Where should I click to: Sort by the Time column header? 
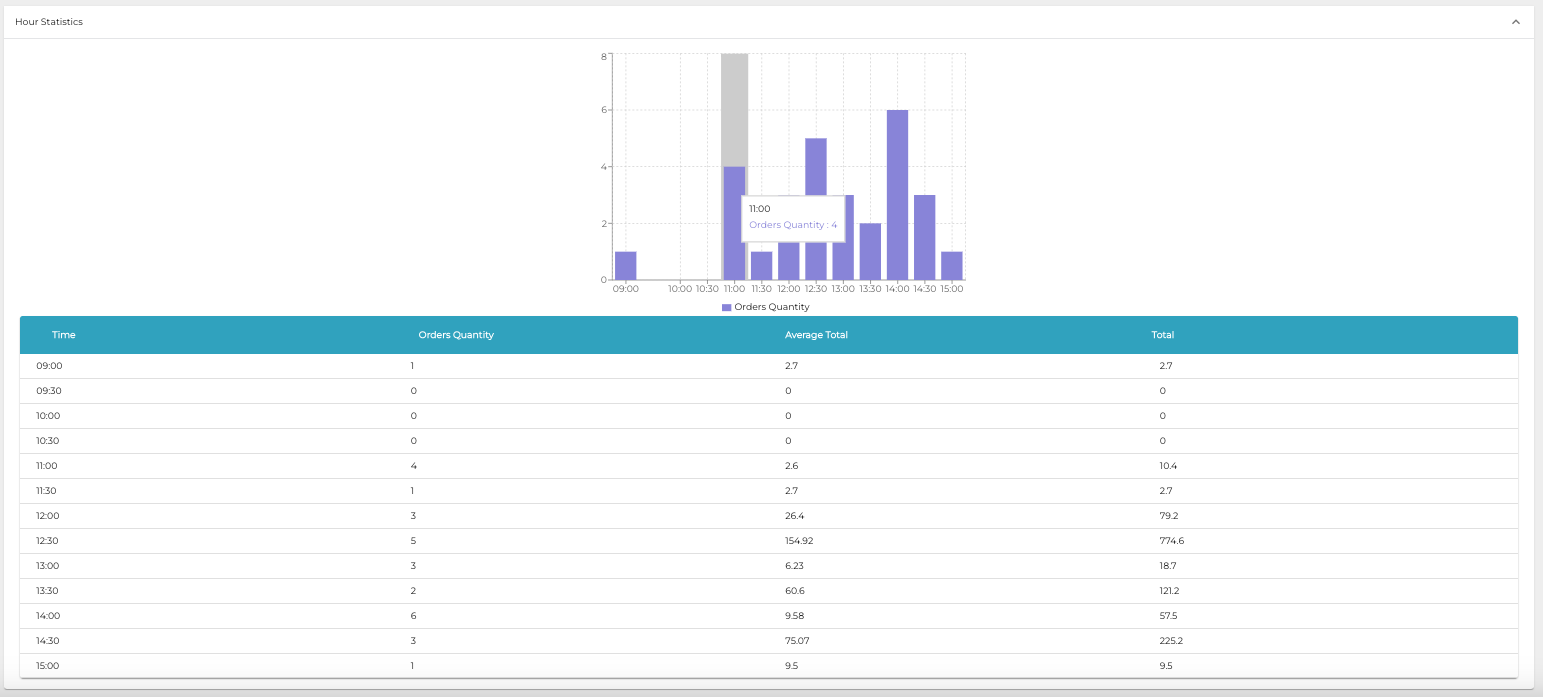pyautogui.click(x=63, y=335)
